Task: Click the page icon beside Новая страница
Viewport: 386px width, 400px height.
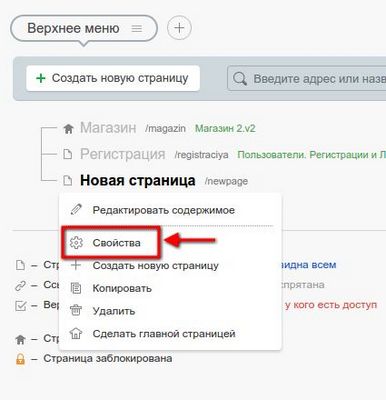Action: click(x=68, y=181)
